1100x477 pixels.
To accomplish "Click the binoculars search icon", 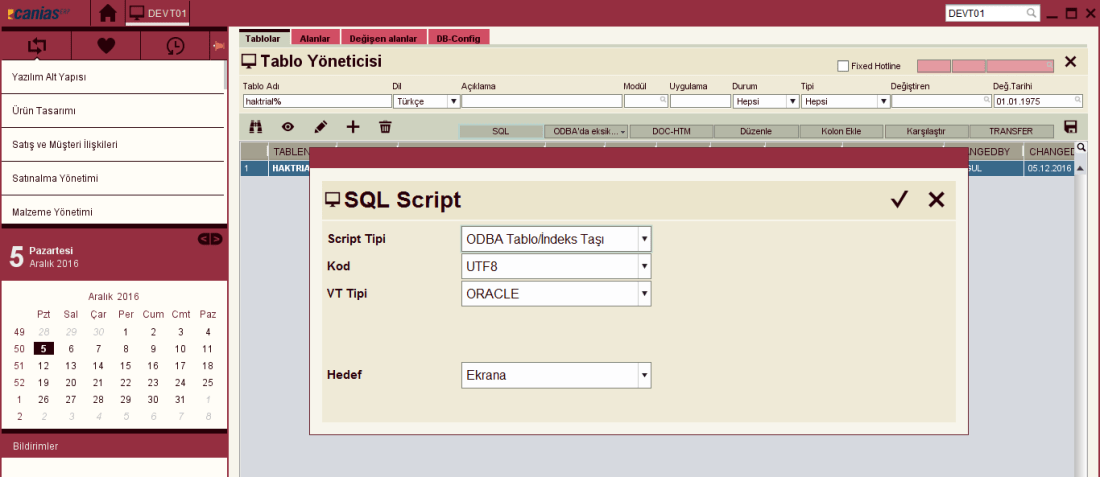I will (255, 127).
